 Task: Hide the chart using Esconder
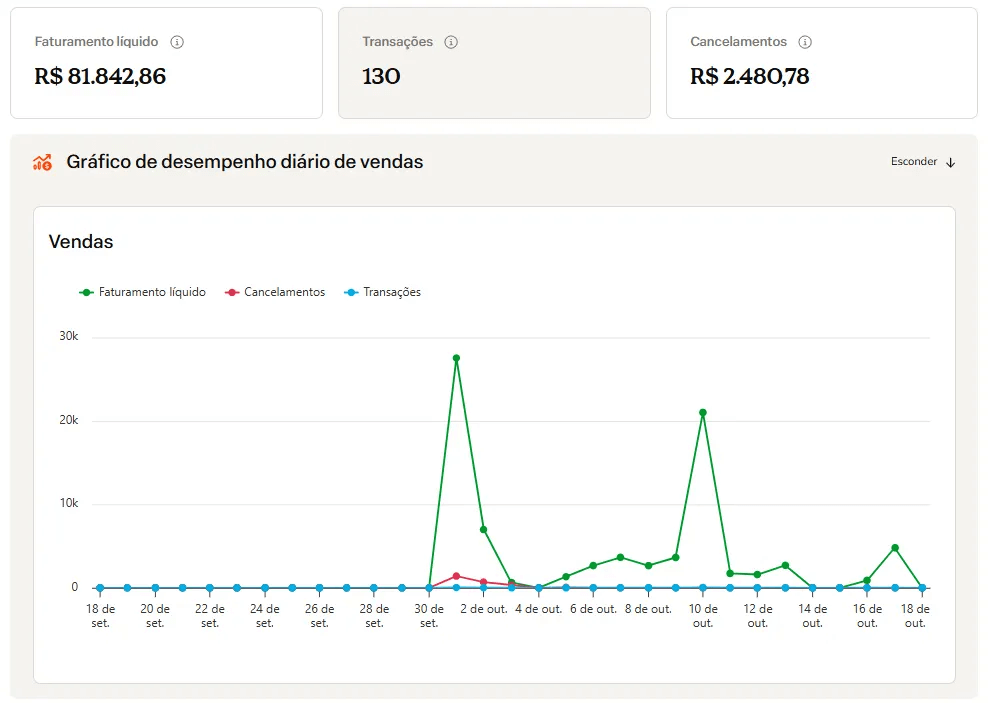pos(914,162)
